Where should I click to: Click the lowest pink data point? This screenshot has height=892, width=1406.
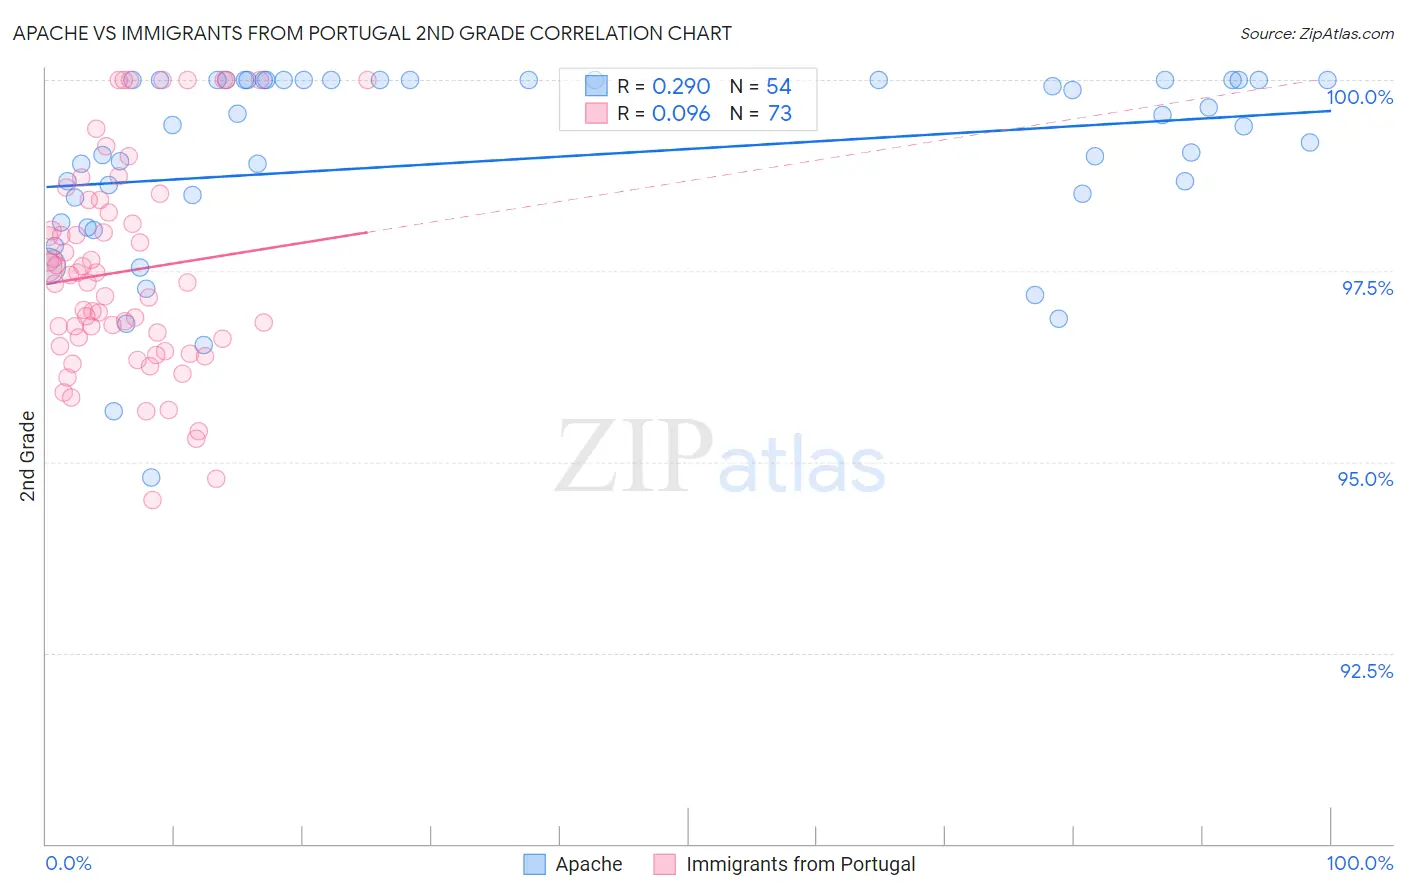tap(152, 500)
